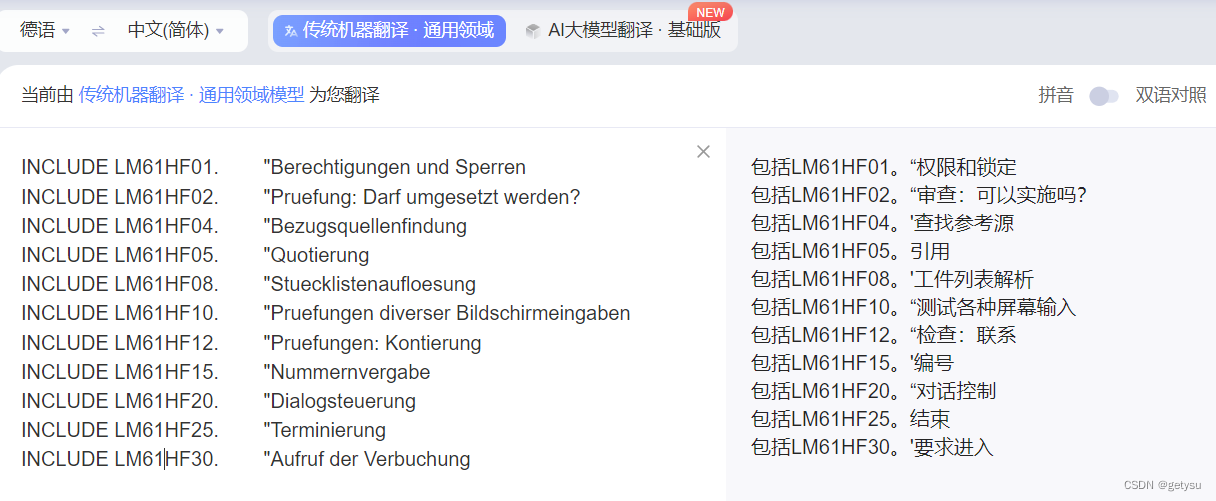Click source line "Bezugsquellenfindung"

(365, 226)
